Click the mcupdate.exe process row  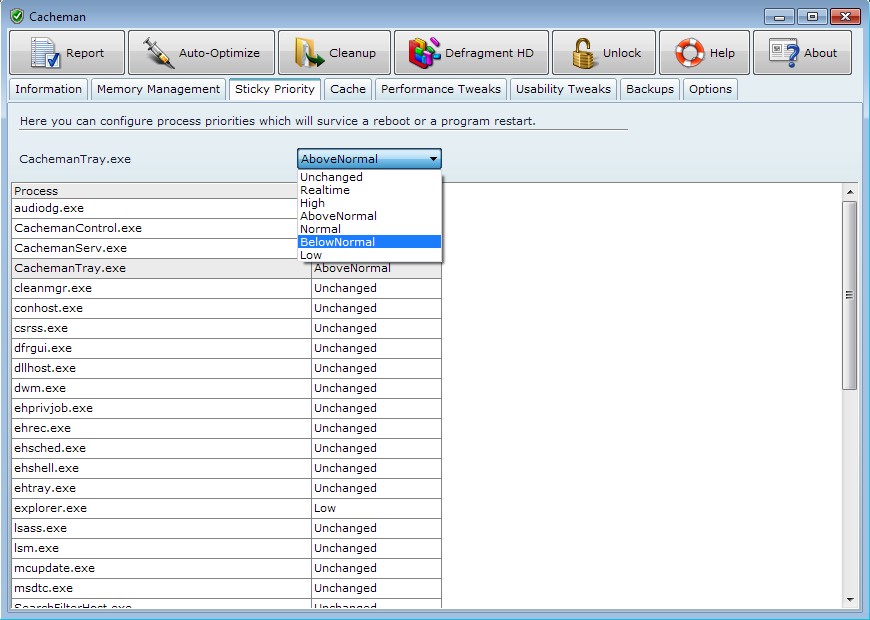(x=161, y=568)
